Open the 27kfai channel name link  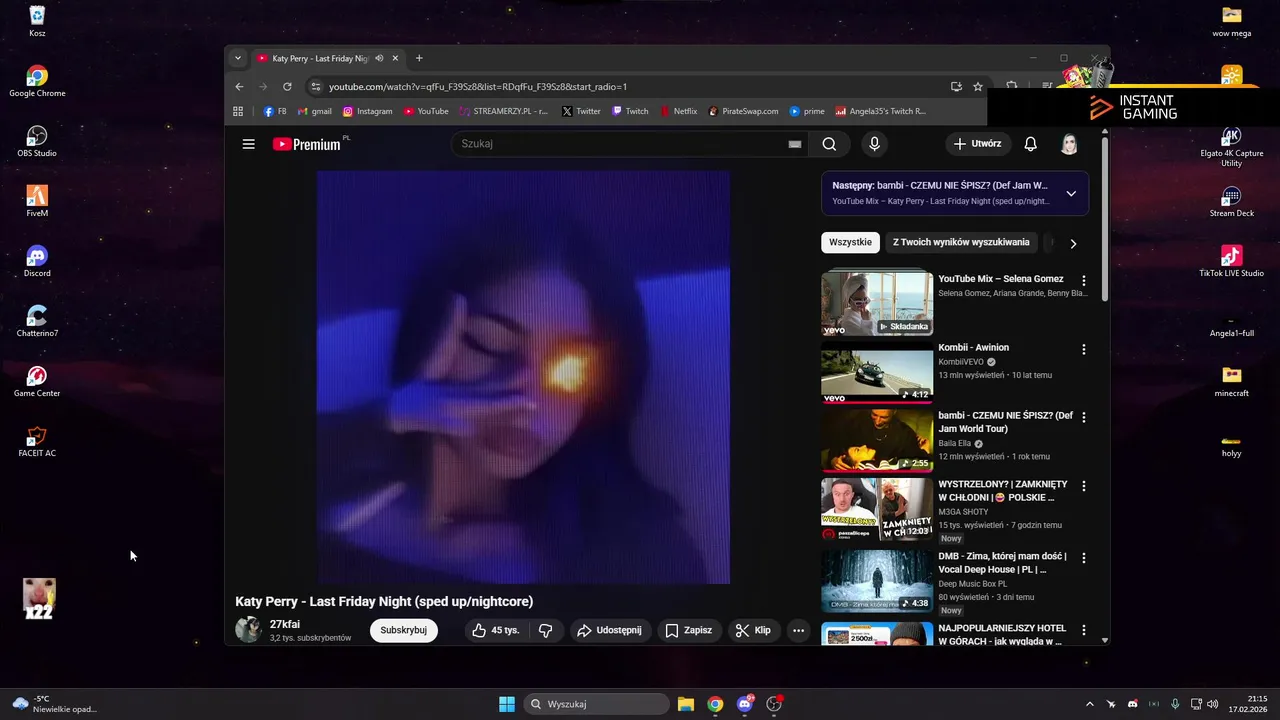[x=285, y=624]
